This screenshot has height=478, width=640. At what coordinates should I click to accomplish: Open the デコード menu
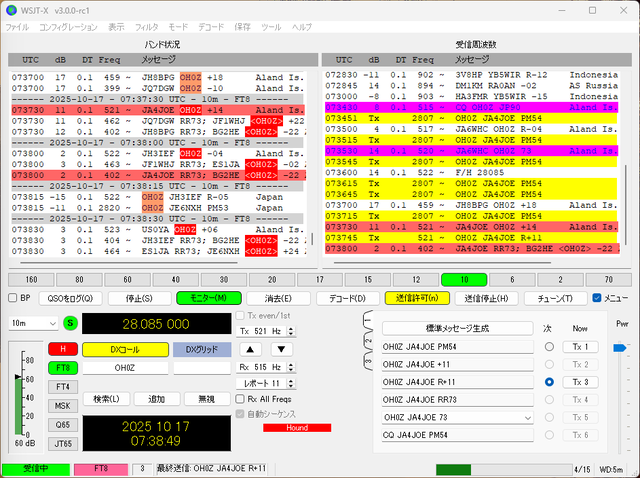click(x=211, y=27)
